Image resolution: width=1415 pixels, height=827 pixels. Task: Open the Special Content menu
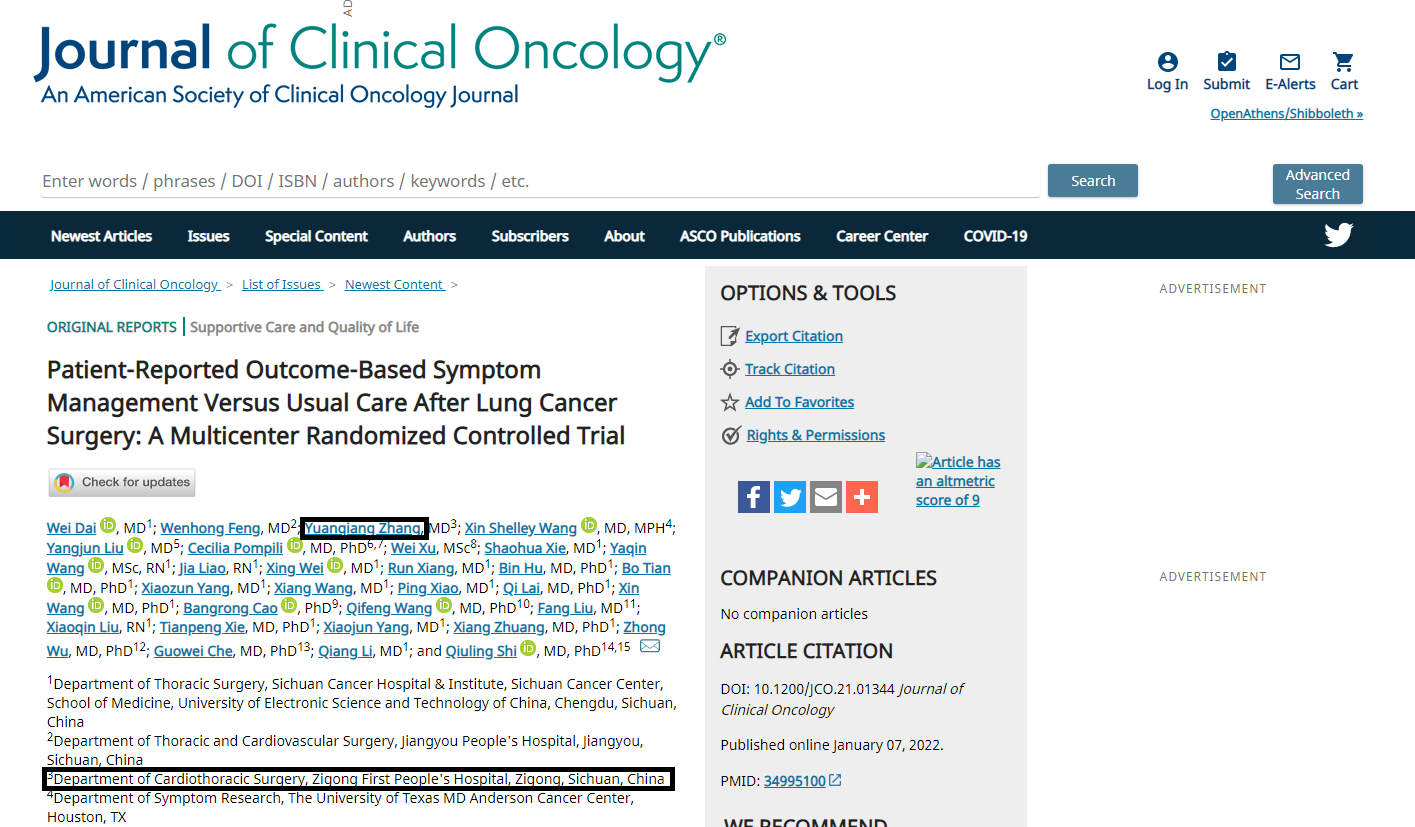pos(316,236)
